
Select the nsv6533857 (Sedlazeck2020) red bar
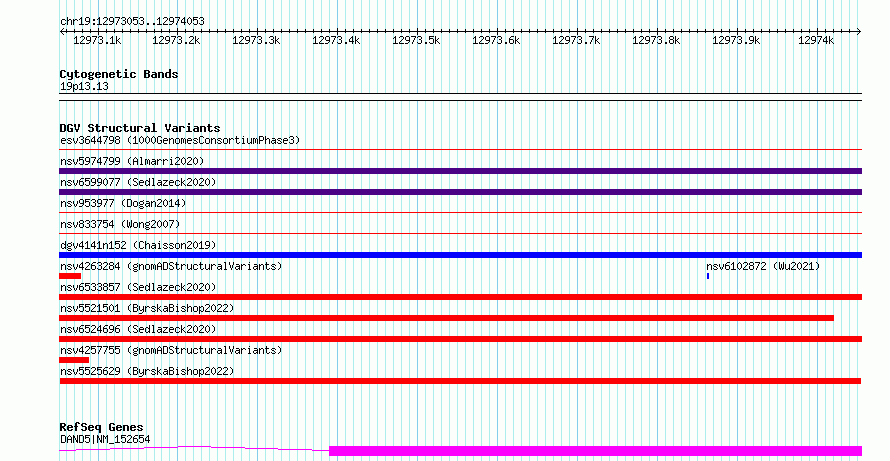(x=460, y=297)
